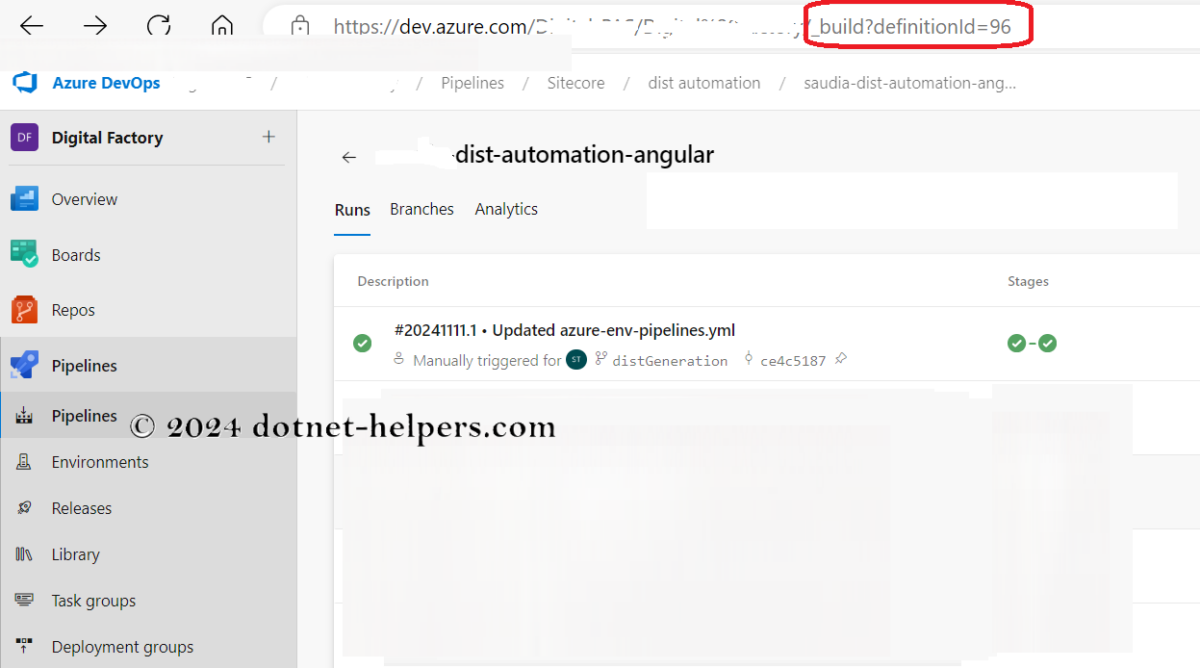Image resolution: width=1200 pixels, height=668 pixels.
Task: Switch to the Analytics tab
Action: coord(506,209)
